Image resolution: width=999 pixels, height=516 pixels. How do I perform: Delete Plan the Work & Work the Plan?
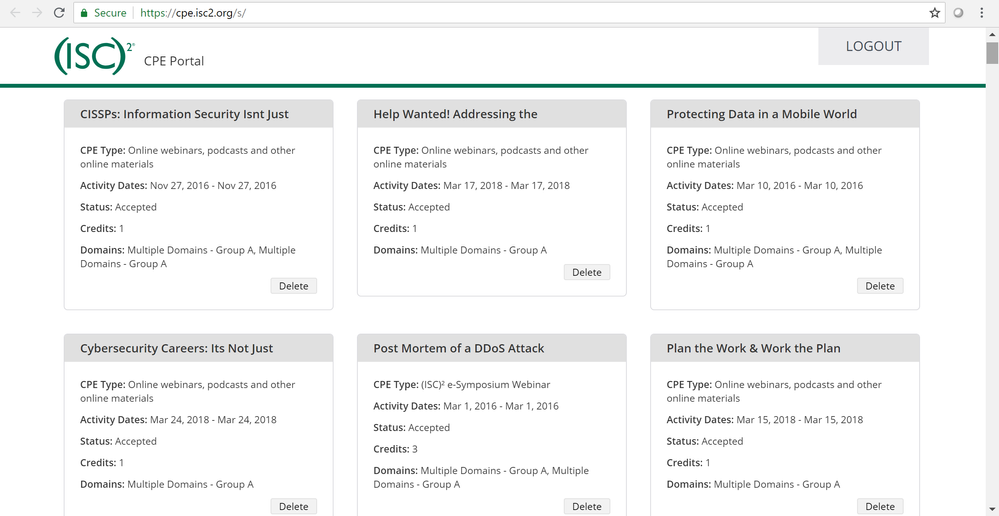point(879,506)
